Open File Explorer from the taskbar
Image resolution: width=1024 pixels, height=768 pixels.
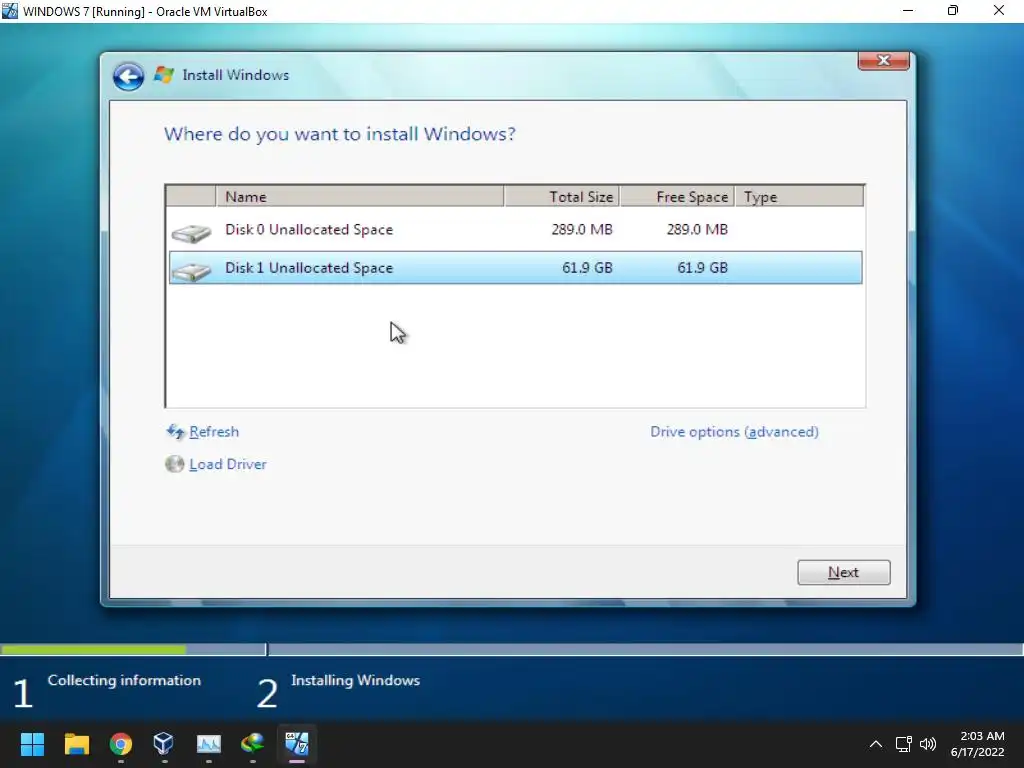point(76,744)
